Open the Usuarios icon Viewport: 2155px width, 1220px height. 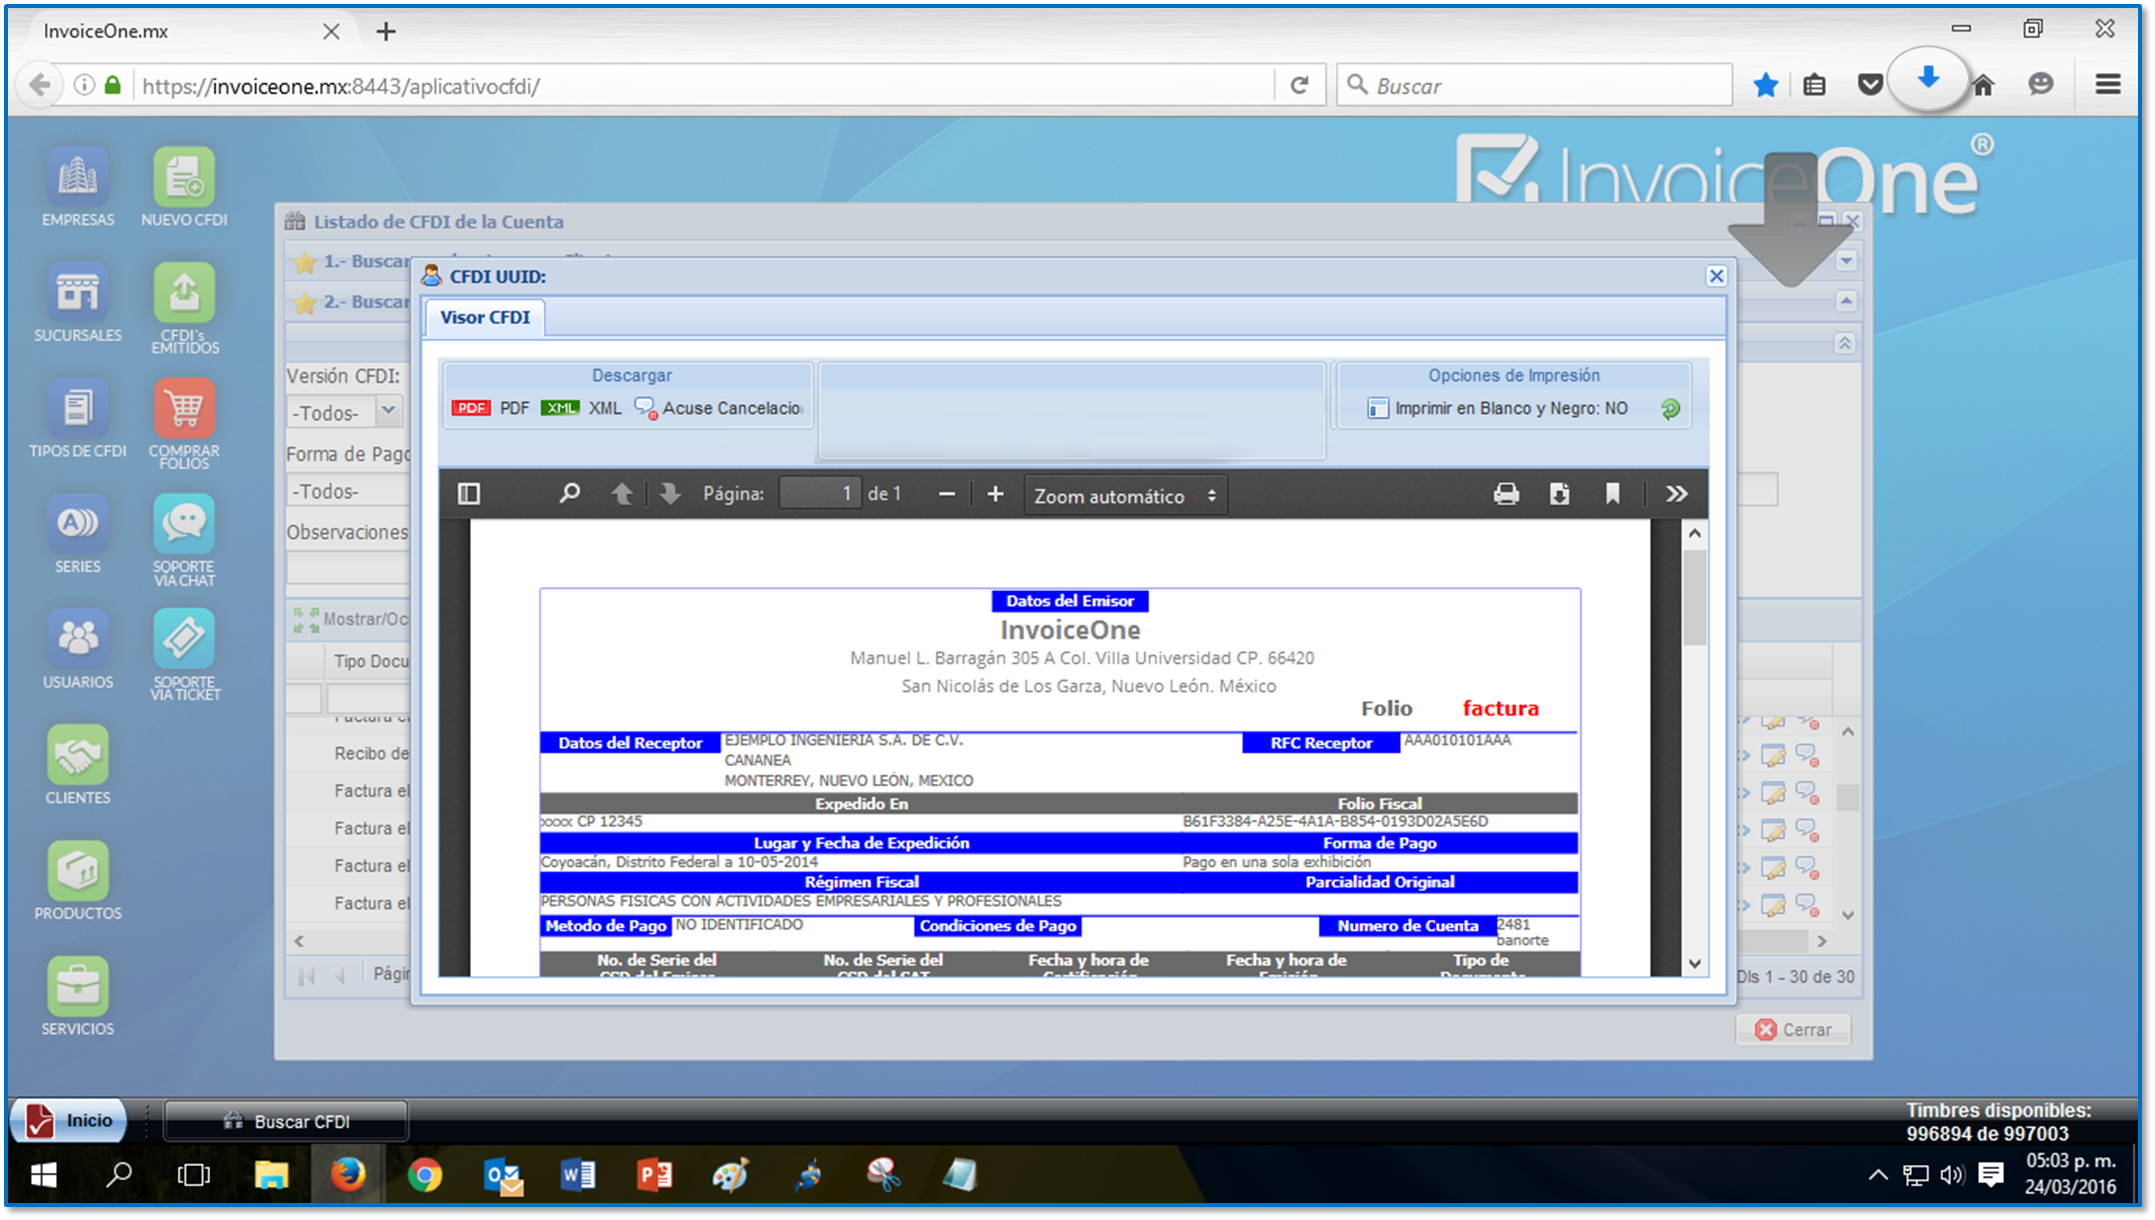78,650
